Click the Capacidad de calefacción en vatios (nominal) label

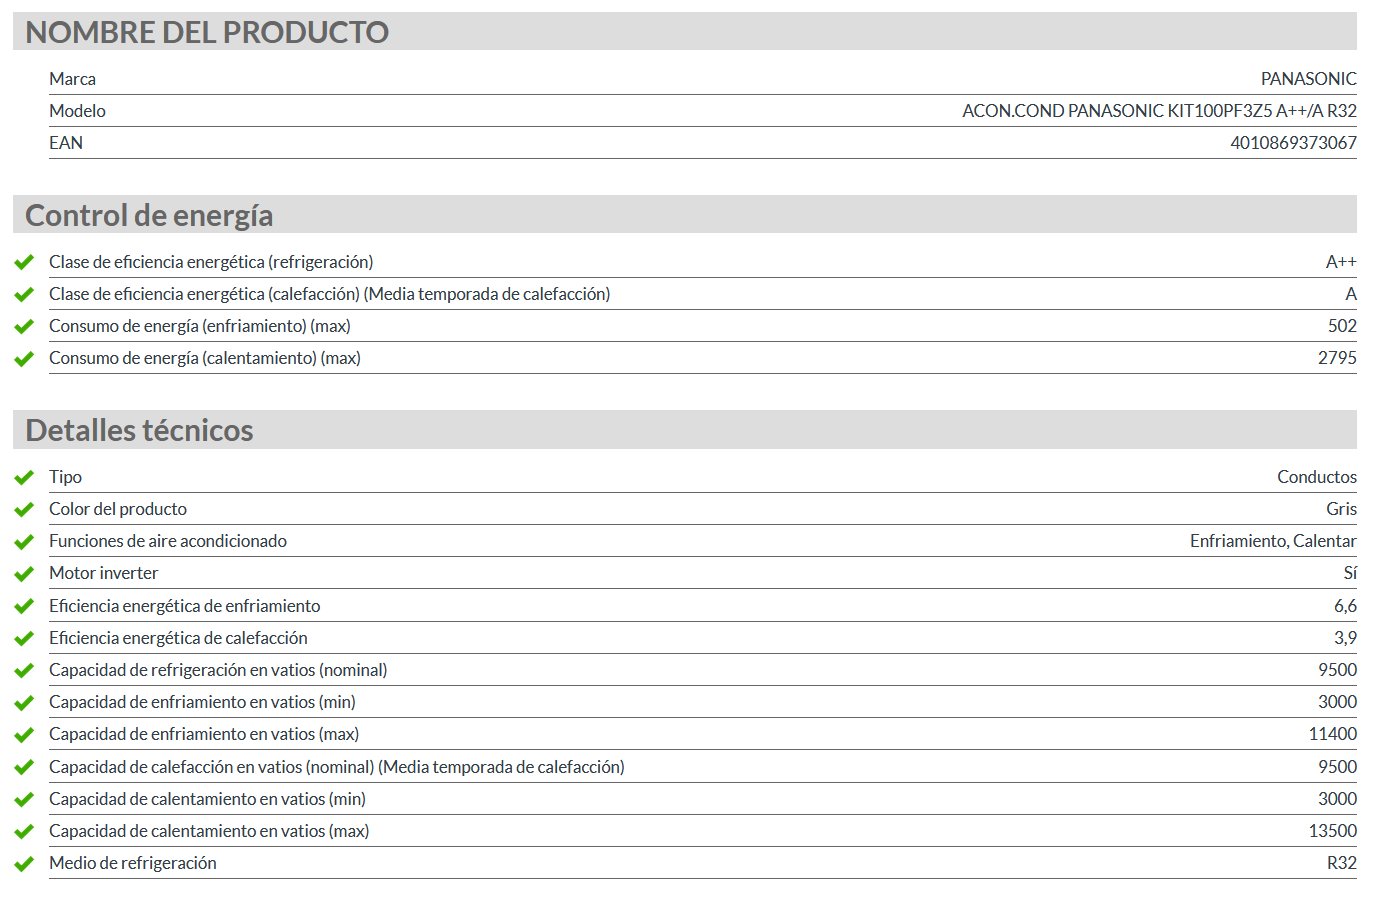coord(337,767)
